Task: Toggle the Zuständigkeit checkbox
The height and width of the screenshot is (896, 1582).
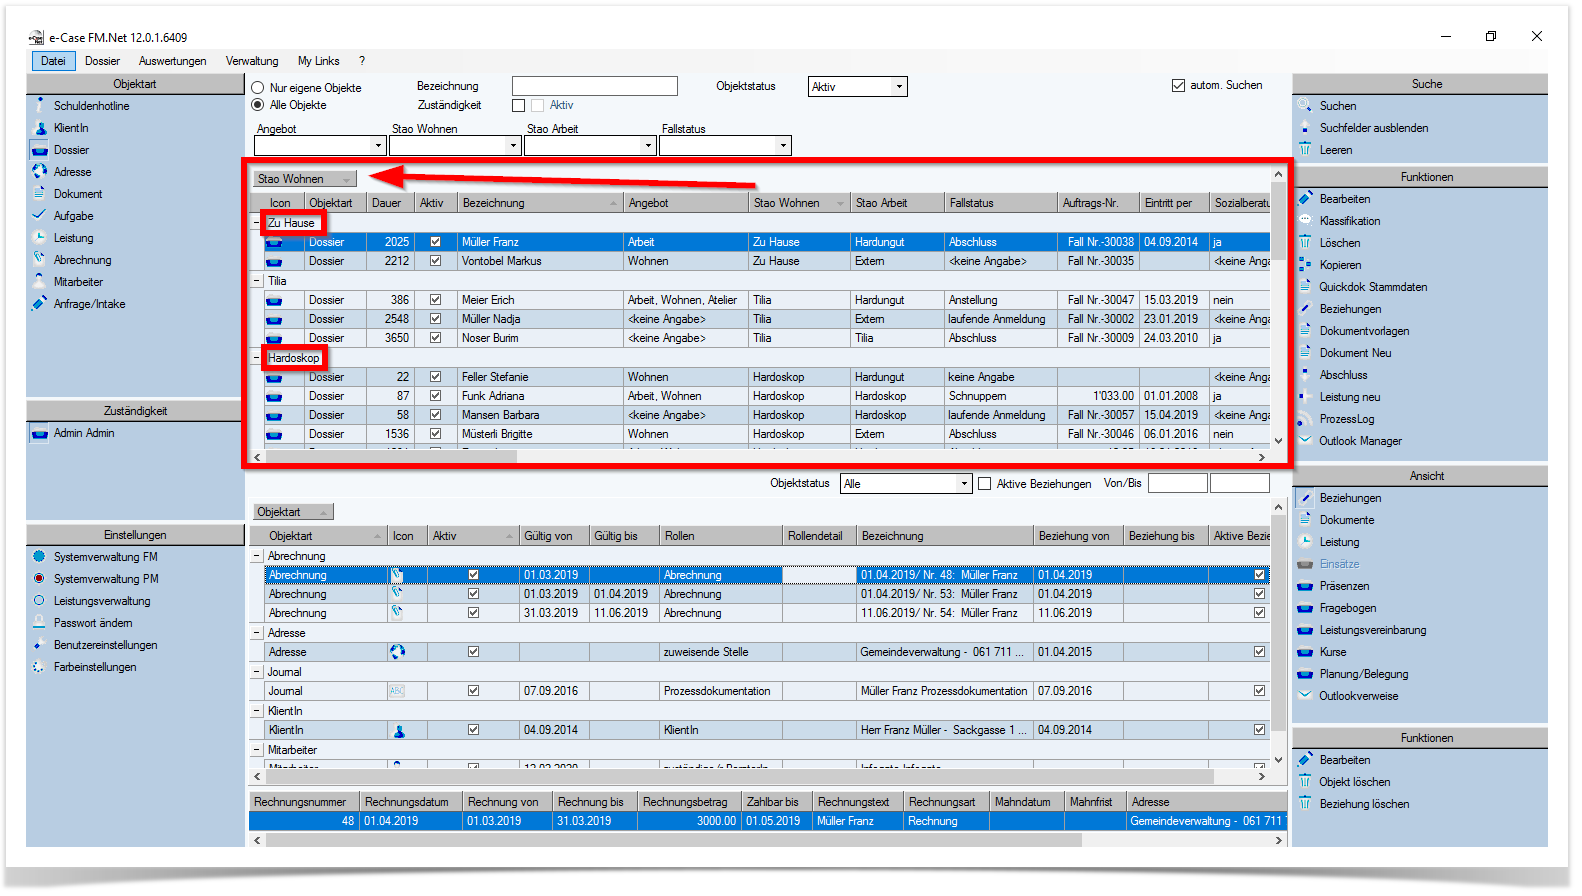Action: pos(518,105)
